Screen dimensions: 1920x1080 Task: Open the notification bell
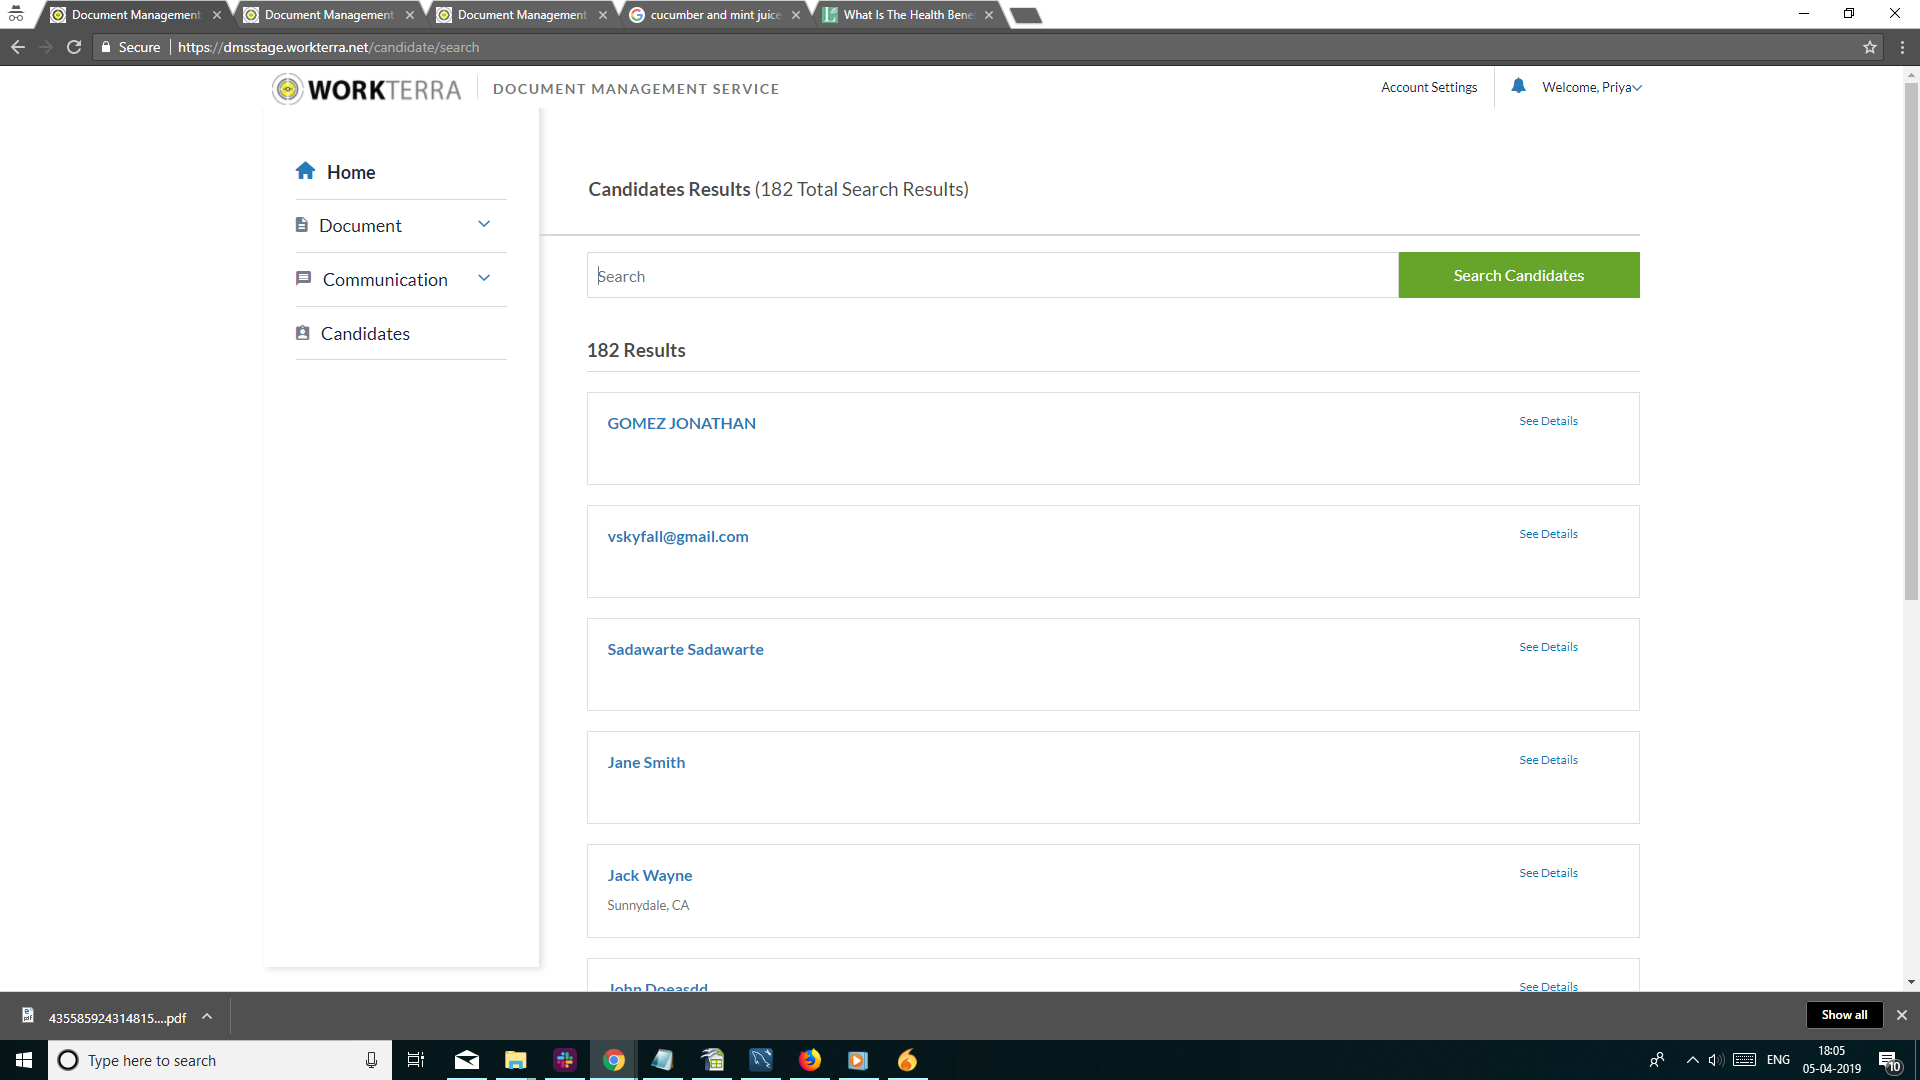[1518, 86]
